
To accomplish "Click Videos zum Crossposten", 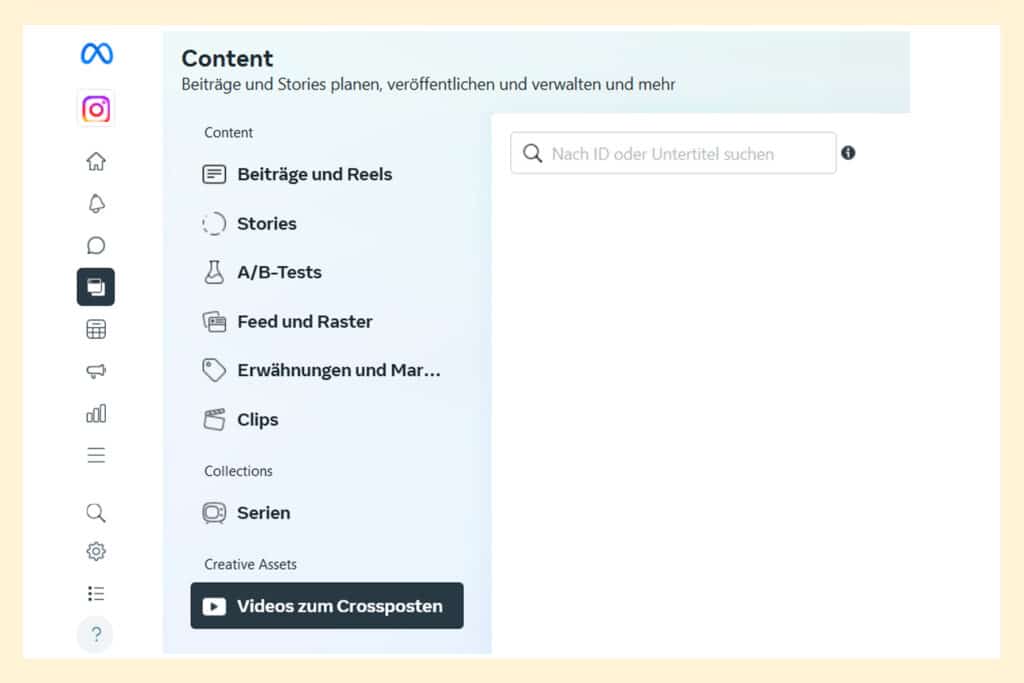I will pyautogui.click(x=326, y=605).
